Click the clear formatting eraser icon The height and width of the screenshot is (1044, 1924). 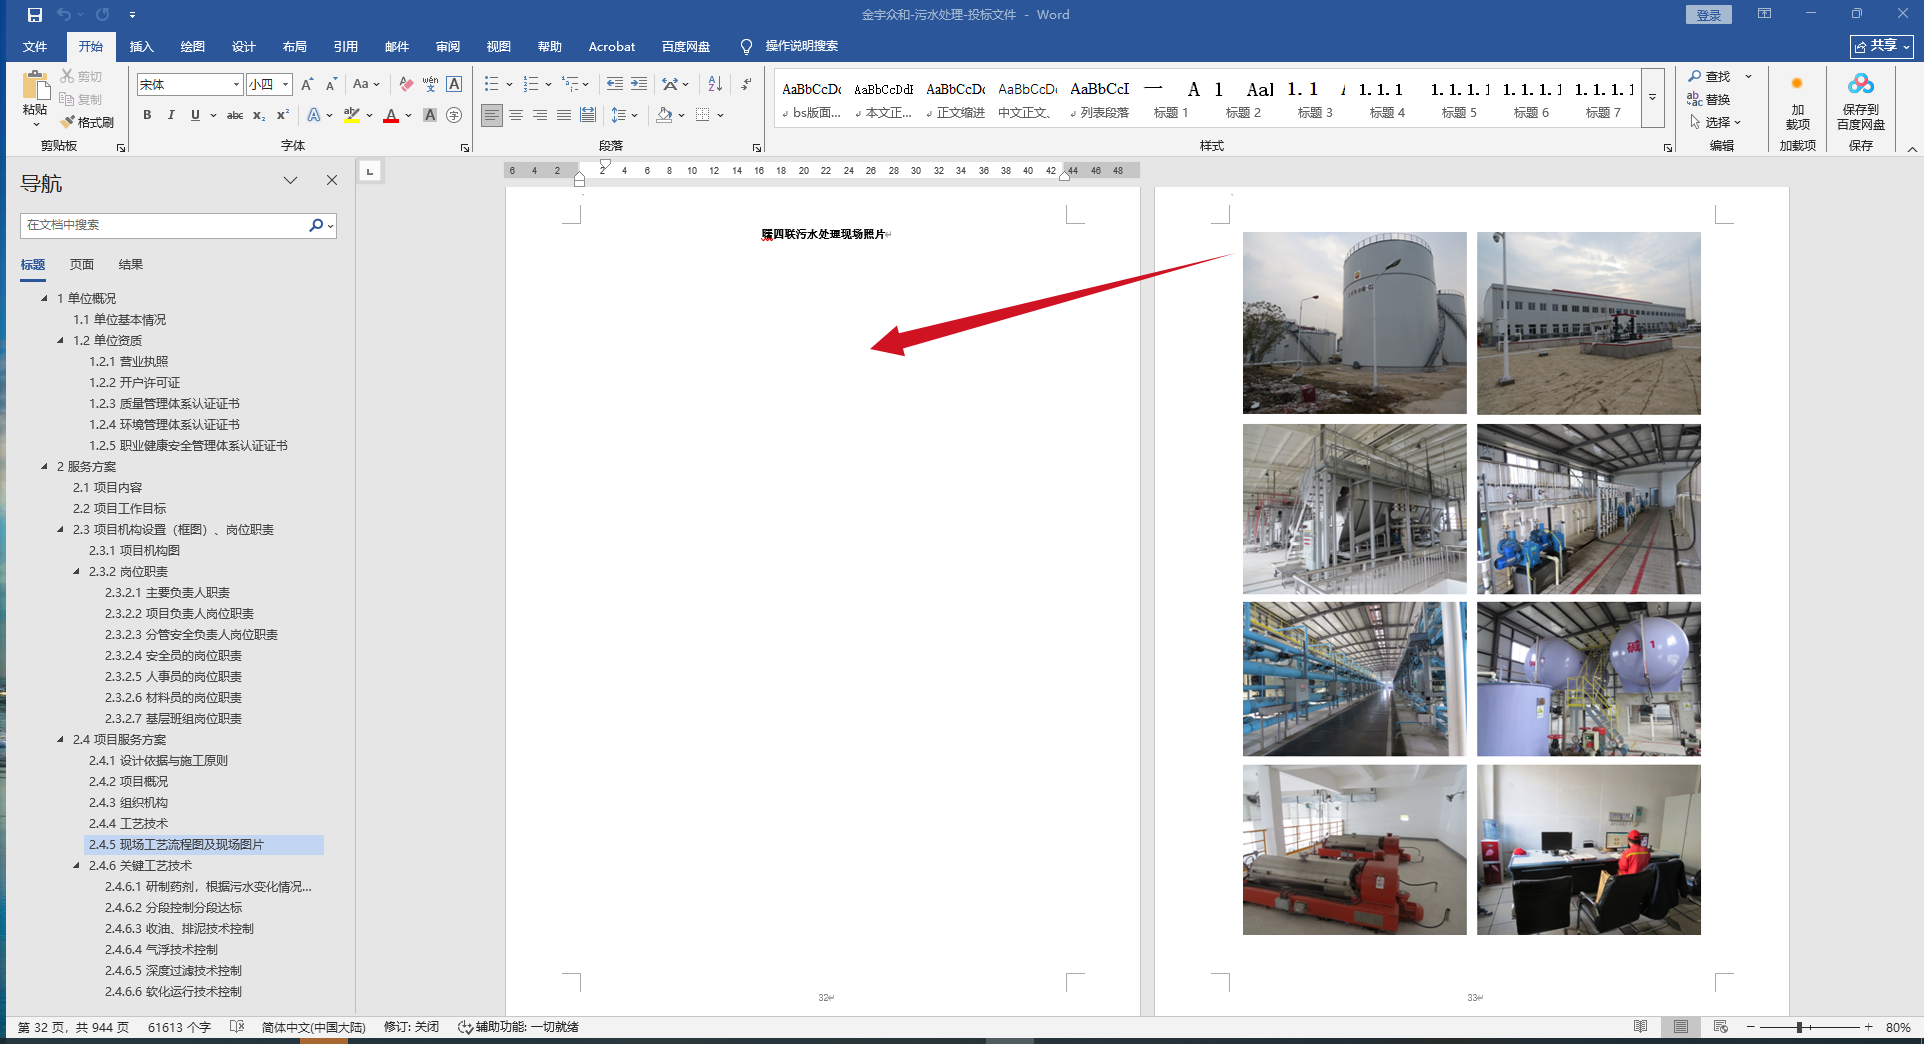click(x=405, y=84)
